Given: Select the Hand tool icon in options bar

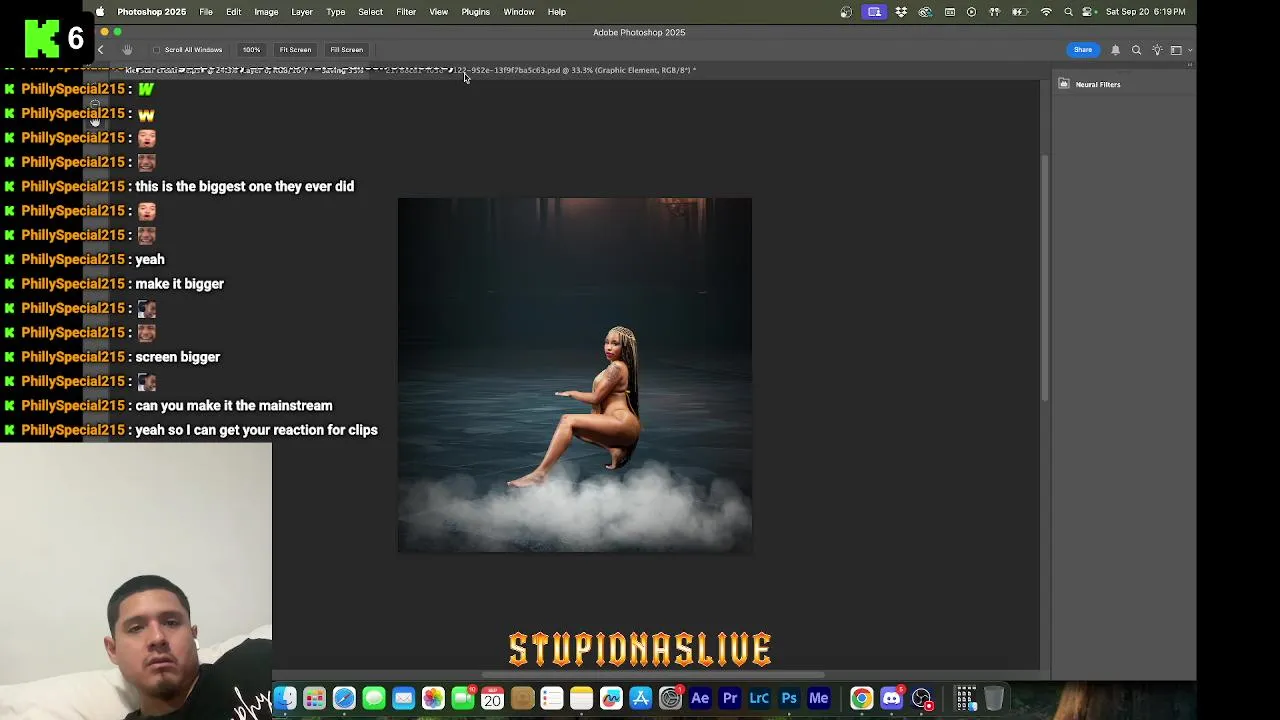Looking at the screenshot, I should pos(127,50).
